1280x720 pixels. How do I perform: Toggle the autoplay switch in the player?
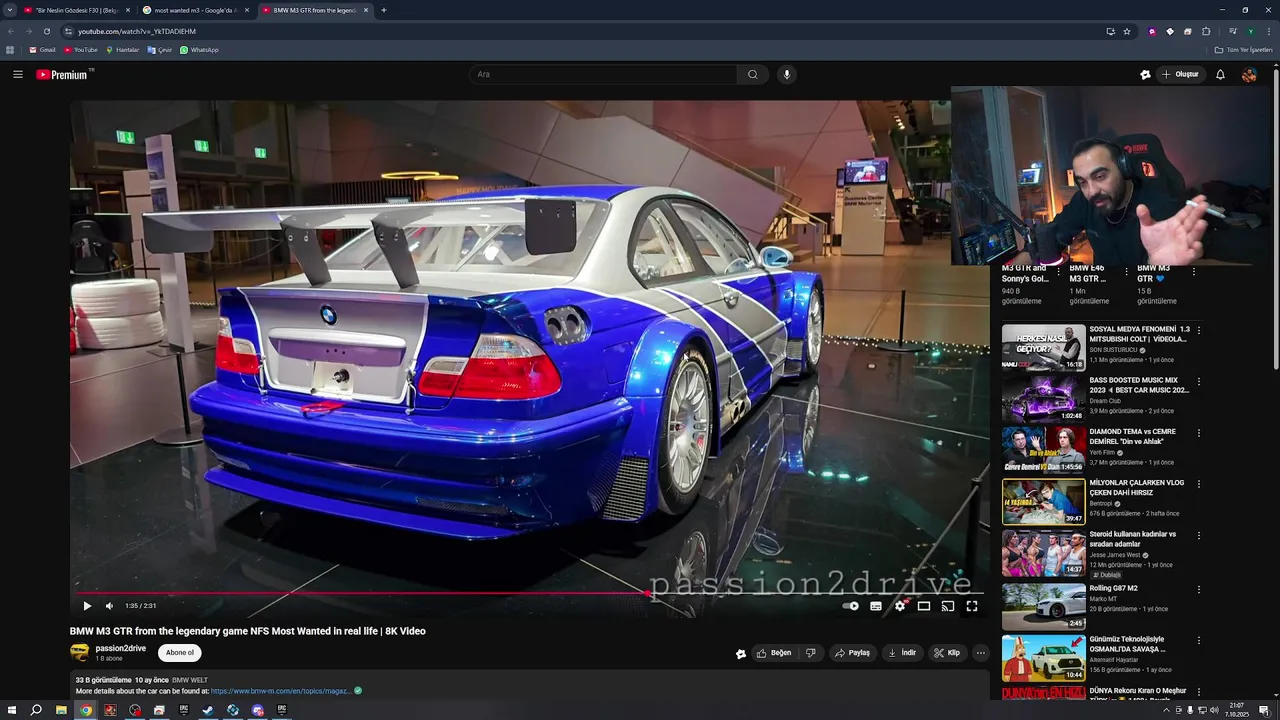[x=851, y=606]
